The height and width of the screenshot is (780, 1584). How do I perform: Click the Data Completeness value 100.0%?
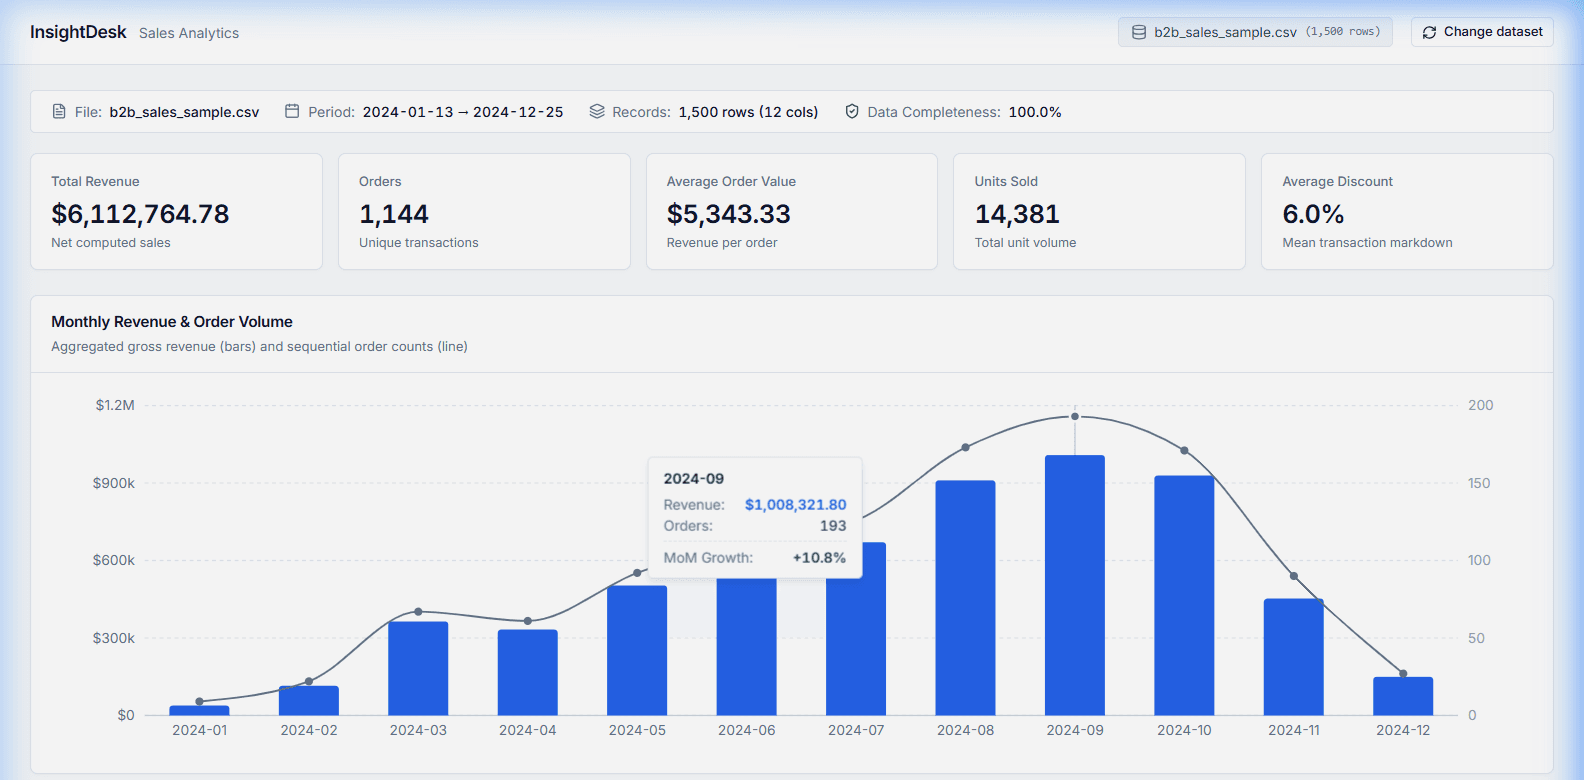pyautogui.click(x=1035, y=112)
